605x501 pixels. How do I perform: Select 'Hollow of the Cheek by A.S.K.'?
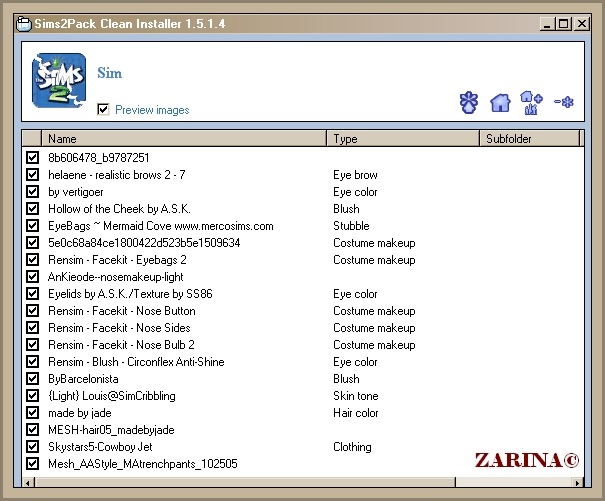pos(119,209)
